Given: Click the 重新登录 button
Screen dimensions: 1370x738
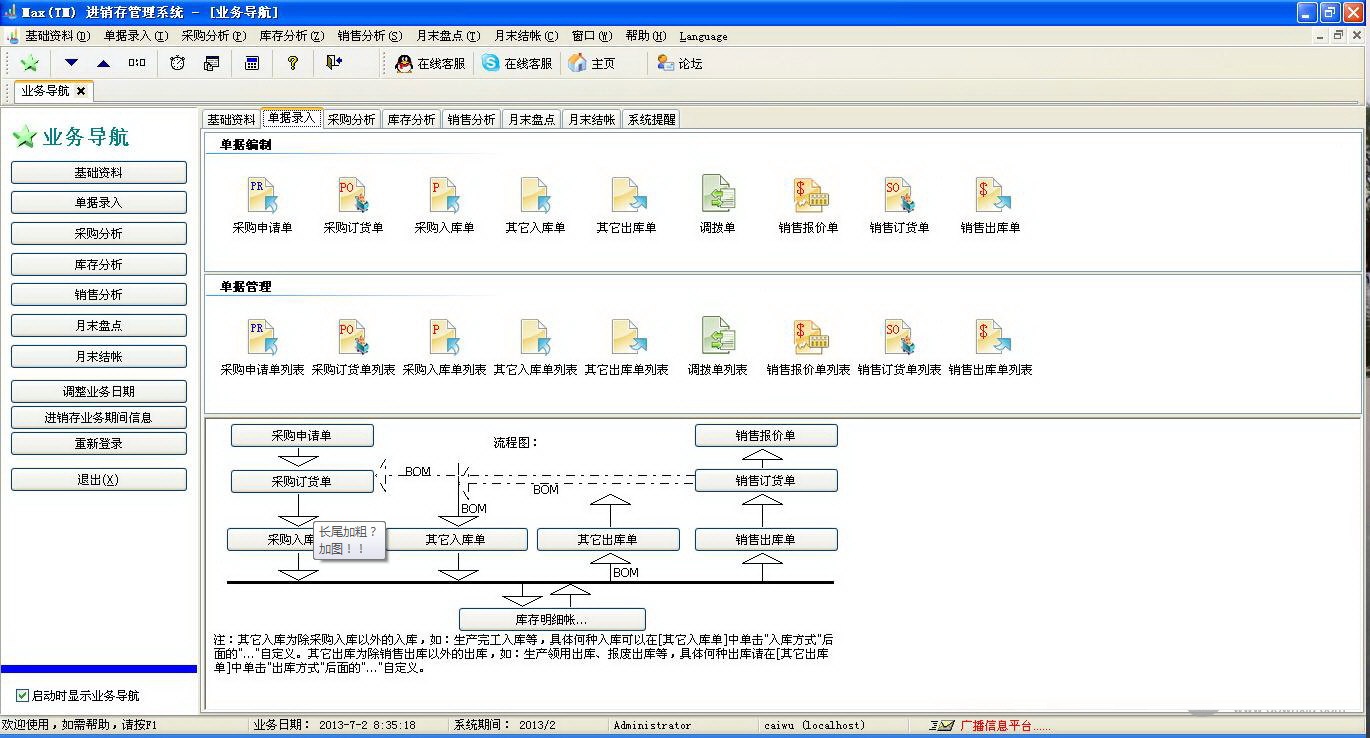Looking at the screenshot, I should 99,444.
